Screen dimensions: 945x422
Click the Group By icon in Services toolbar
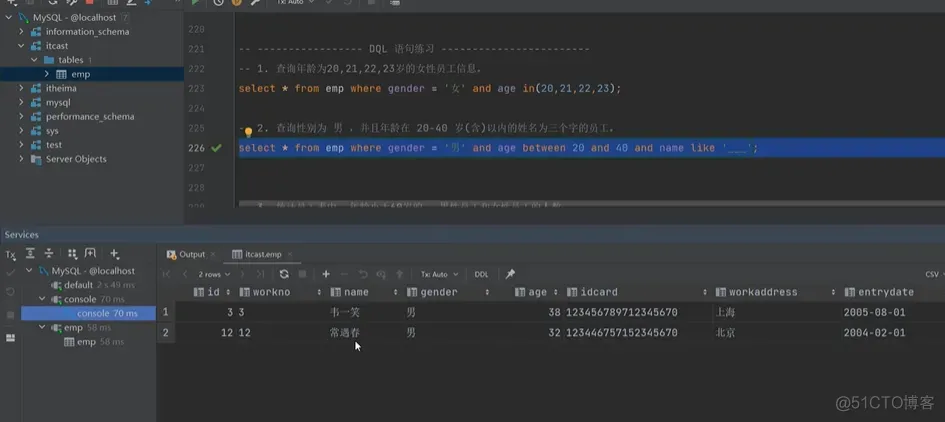(x=72, y=254)
